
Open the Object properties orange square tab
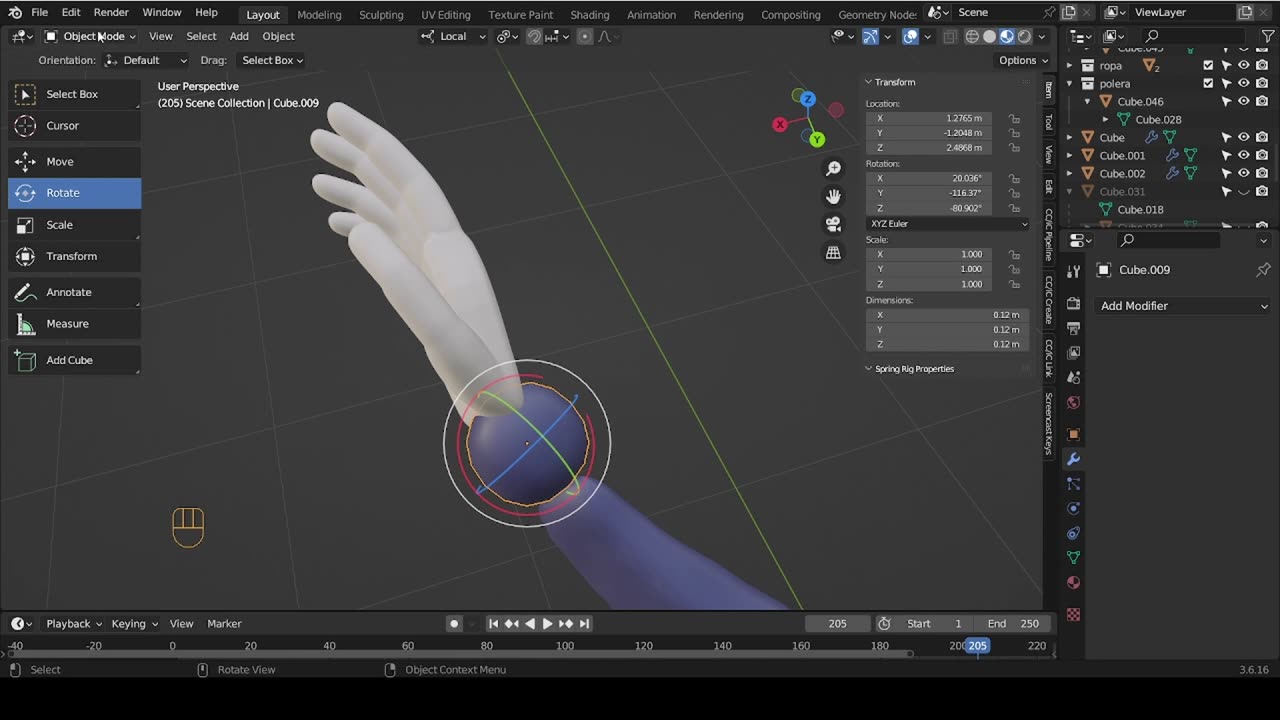tap(1073, 434)
